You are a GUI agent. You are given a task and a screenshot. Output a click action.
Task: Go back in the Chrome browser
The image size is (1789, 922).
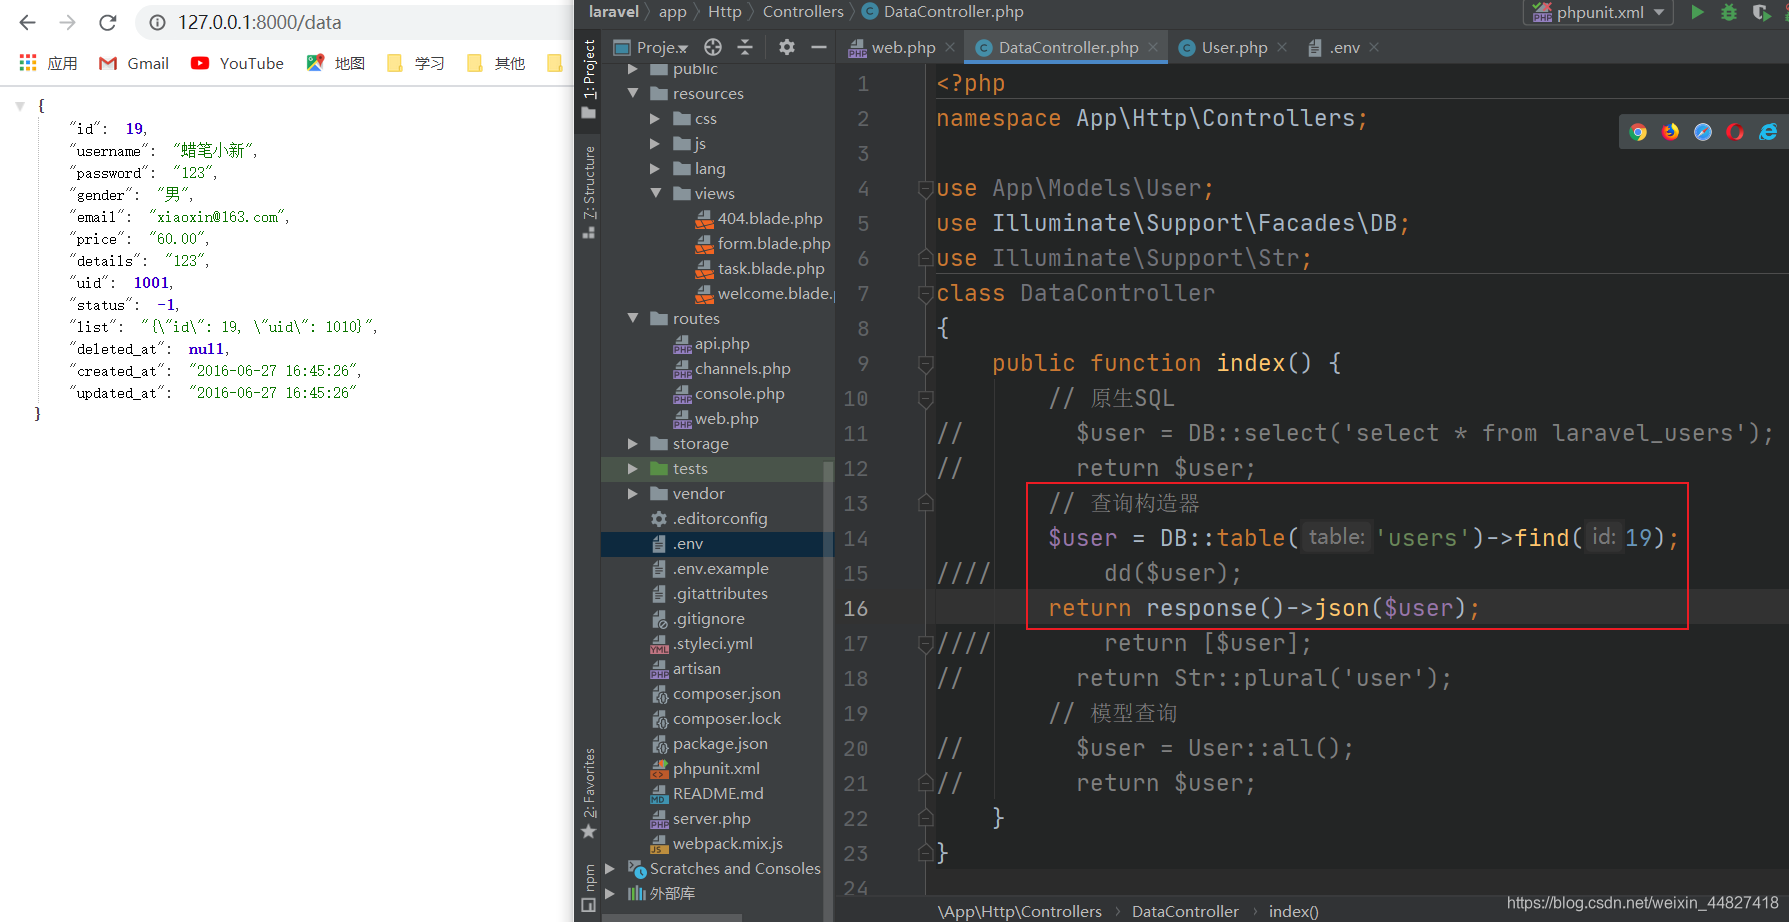tap(27, 22)
